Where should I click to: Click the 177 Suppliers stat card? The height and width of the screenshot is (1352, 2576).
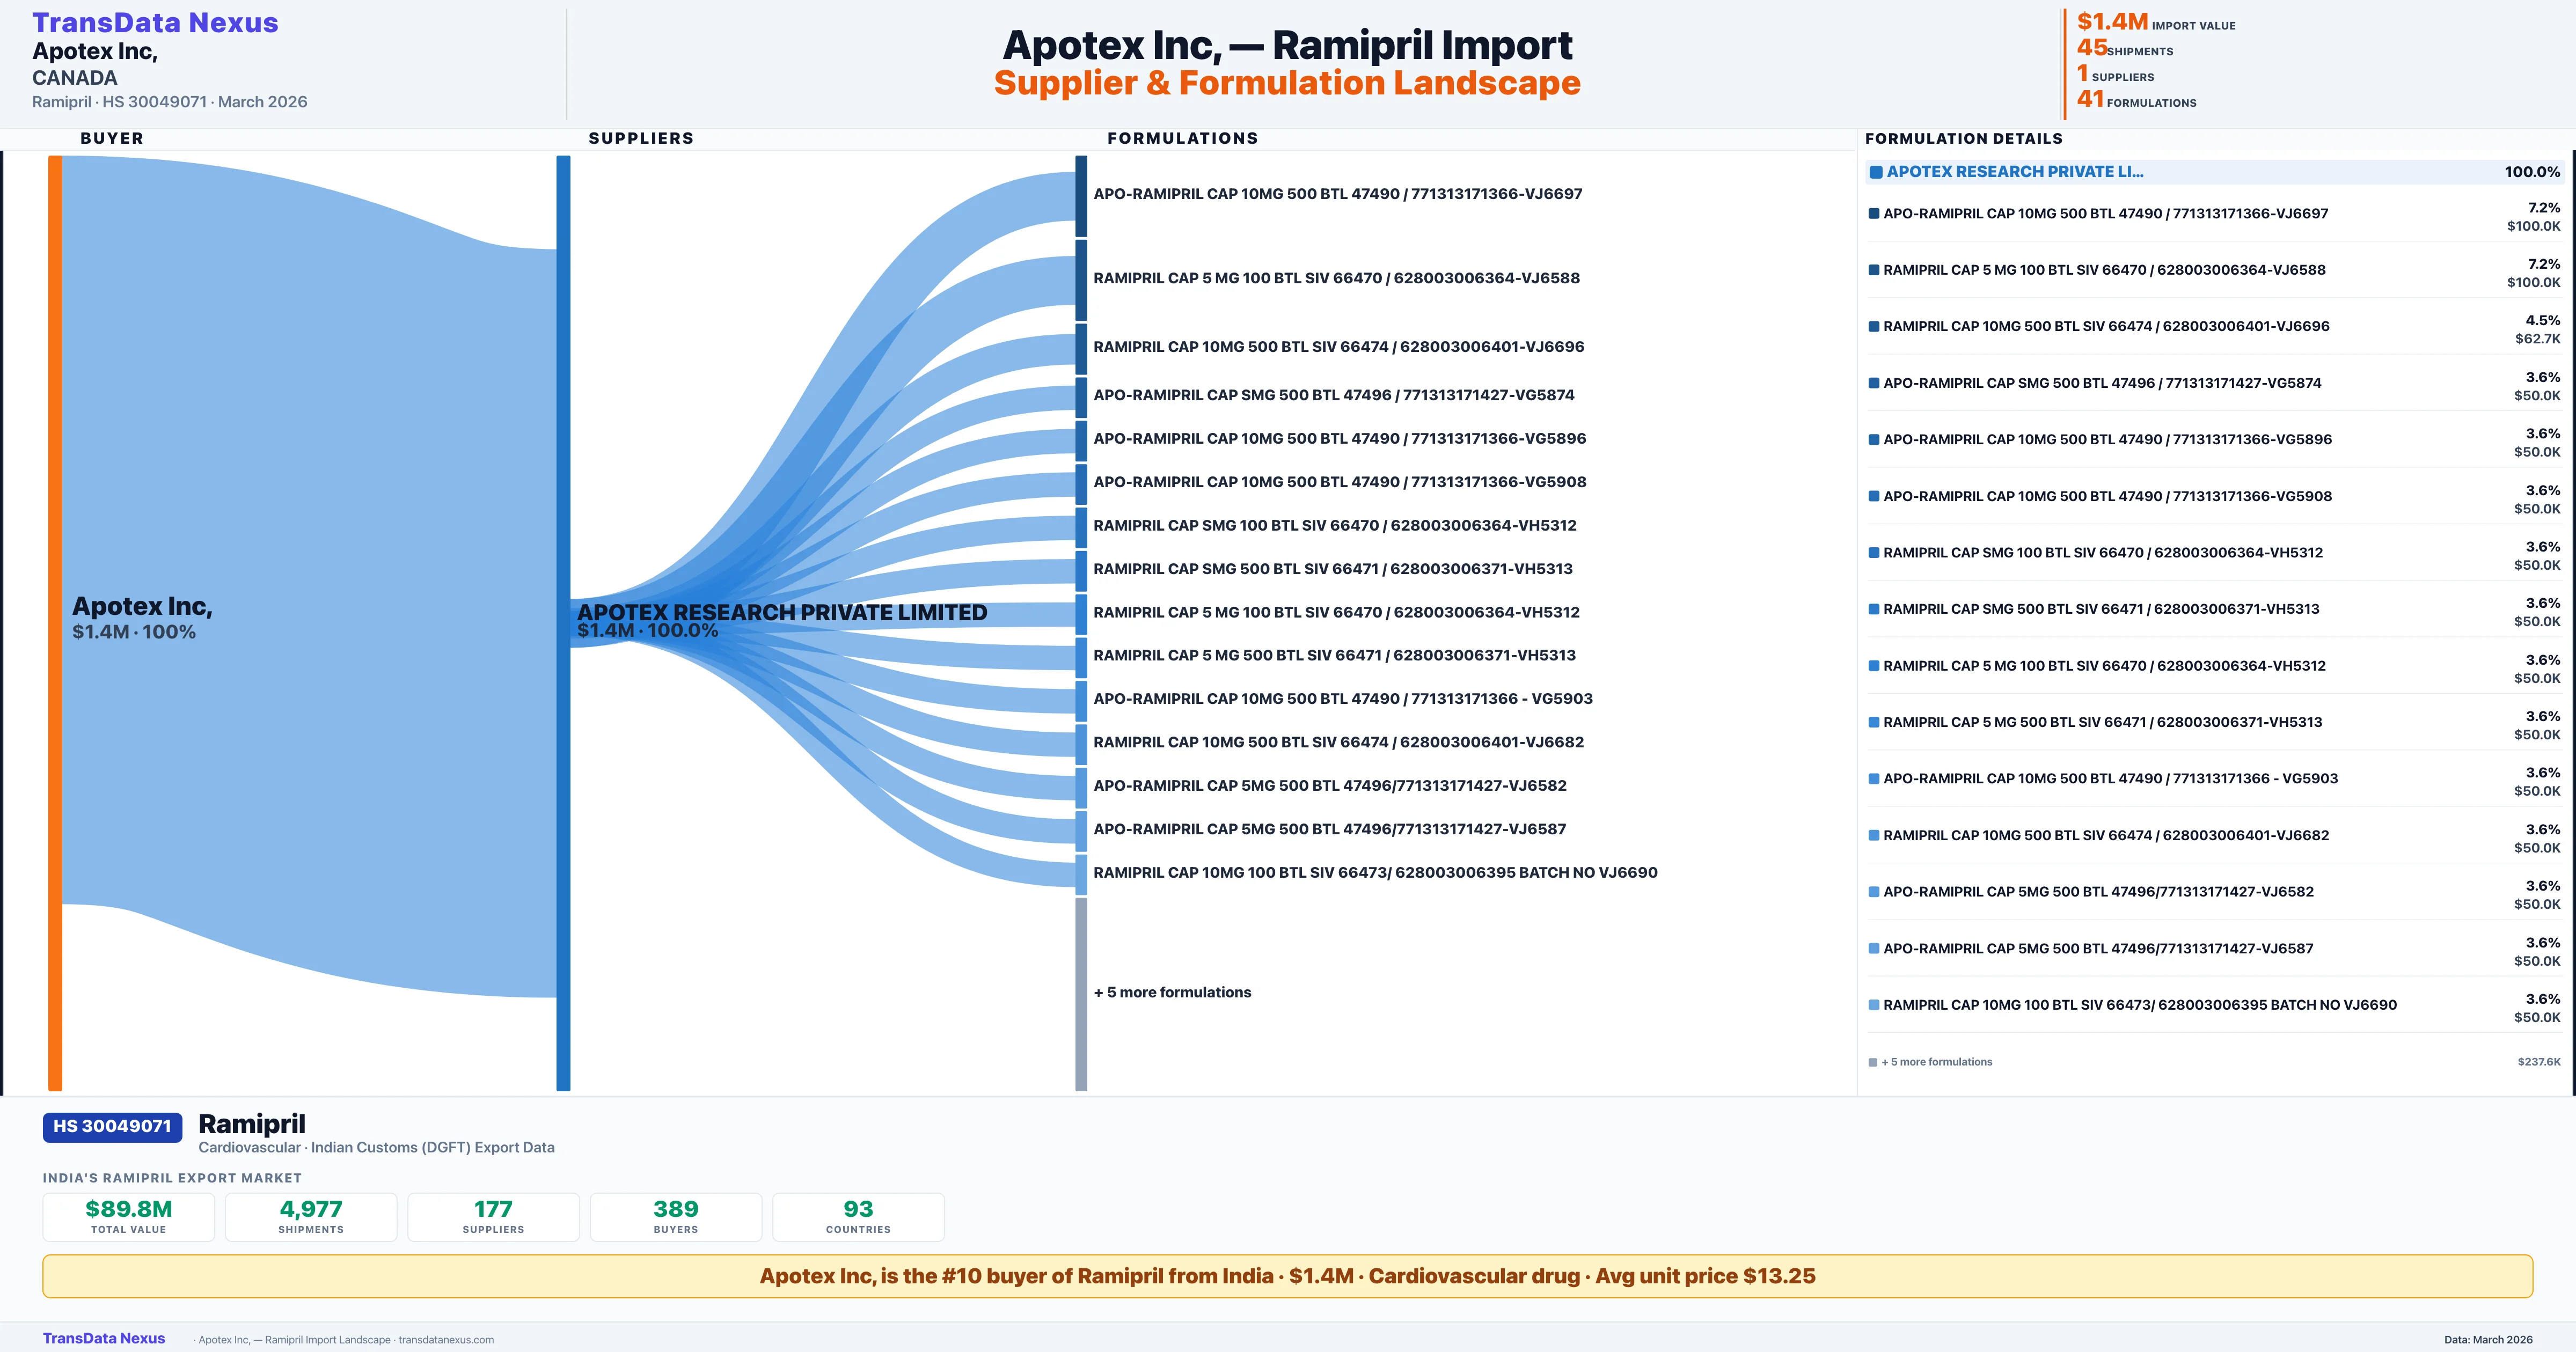point(493,1216)
